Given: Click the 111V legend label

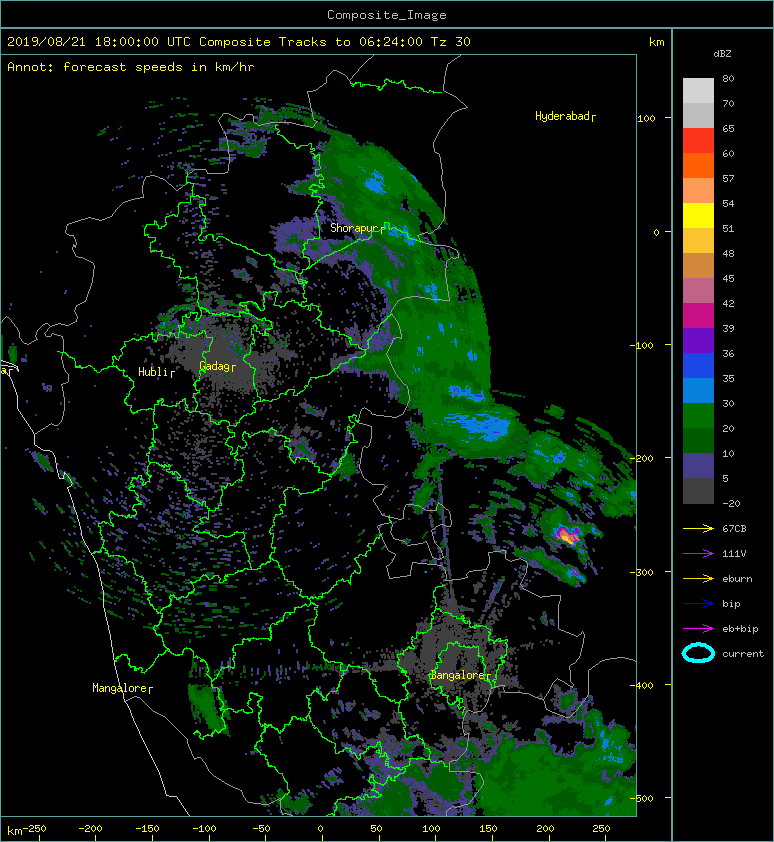Looking at the screenshot, I should coord(734,554).
